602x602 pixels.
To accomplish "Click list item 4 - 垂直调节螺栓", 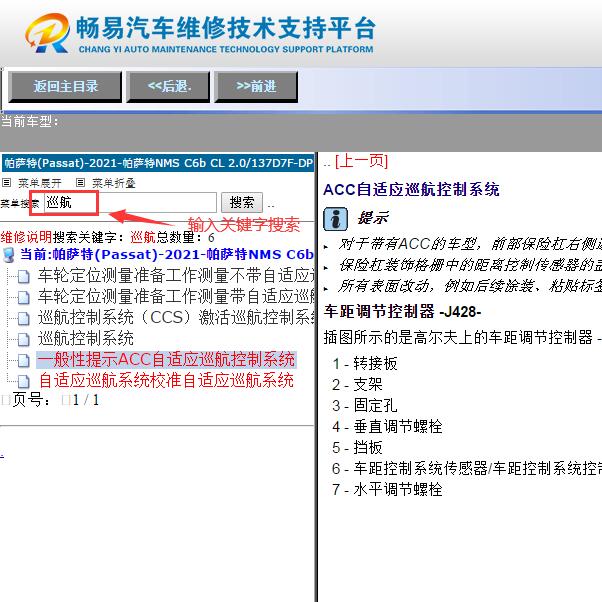I will click(x=387, y=427).
